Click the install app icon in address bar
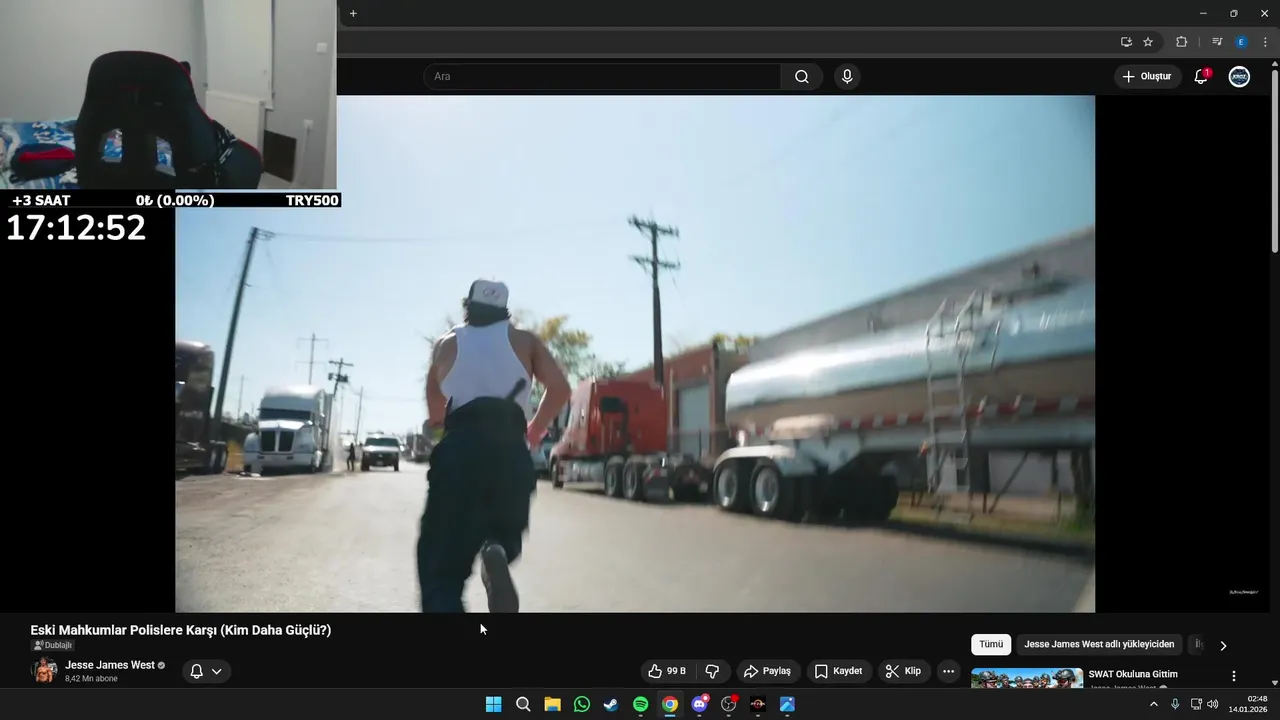The width and height of the screenshot is (1280, 720). [1126, 42]
